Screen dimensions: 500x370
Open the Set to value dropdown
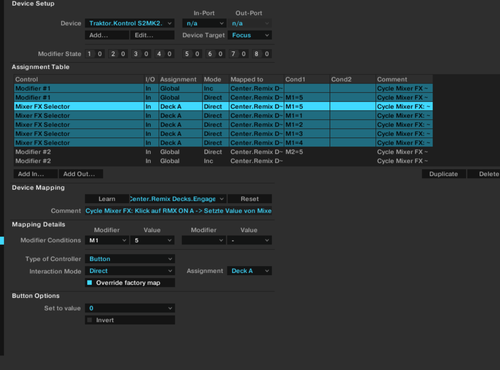[x=130, y=308]
